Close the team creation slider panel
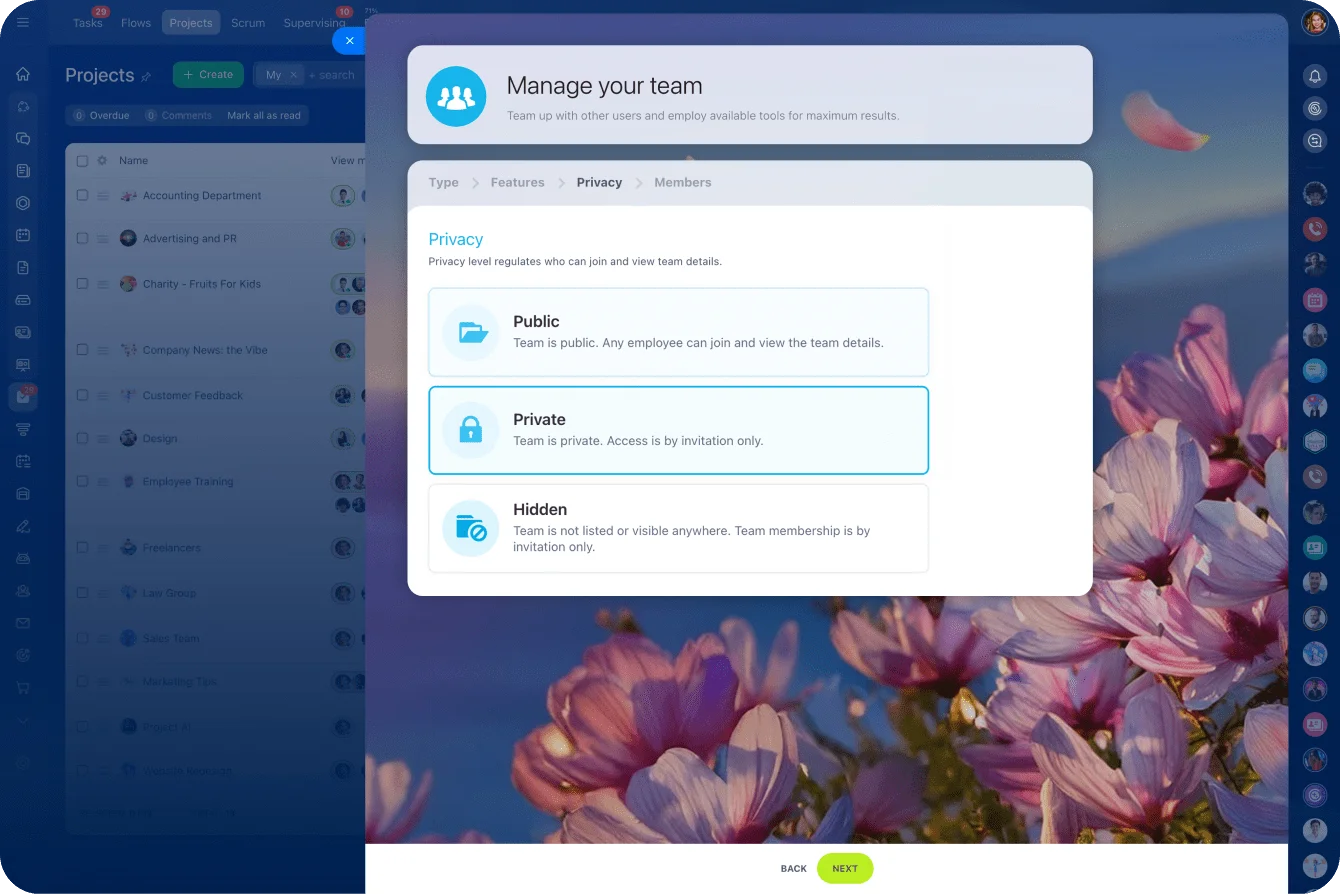 coord(349,41)
